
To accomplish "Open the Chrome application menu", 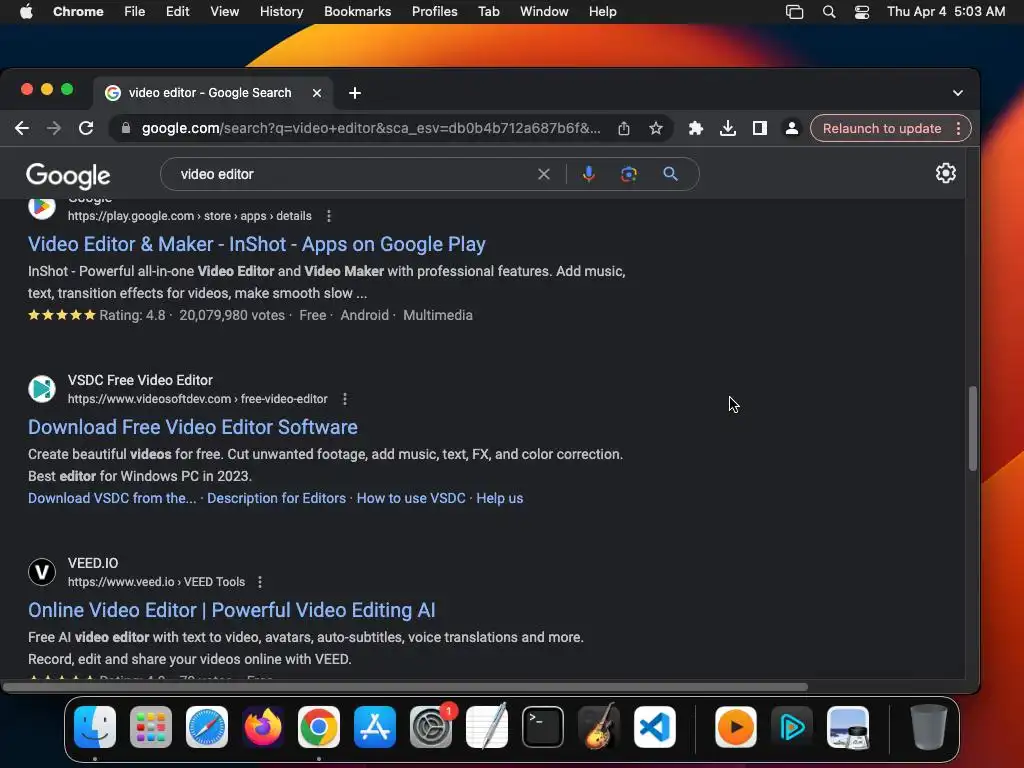I will [x=78, y=12].
